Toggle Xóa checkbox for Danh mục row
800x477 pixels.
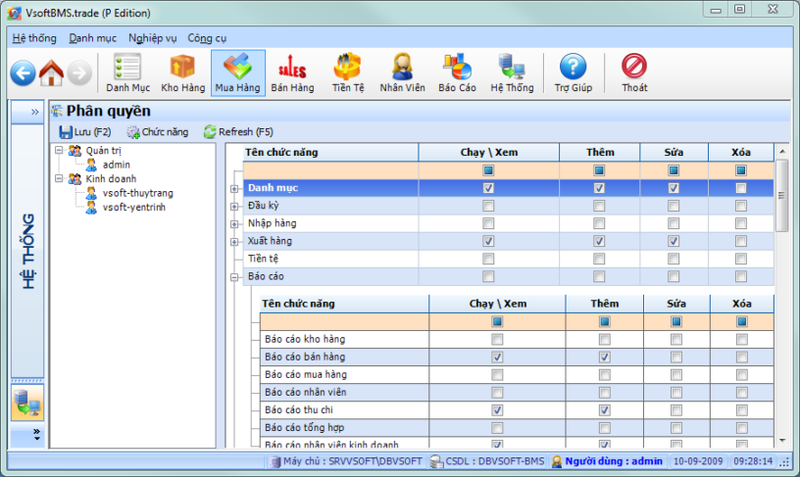point(741,188)
